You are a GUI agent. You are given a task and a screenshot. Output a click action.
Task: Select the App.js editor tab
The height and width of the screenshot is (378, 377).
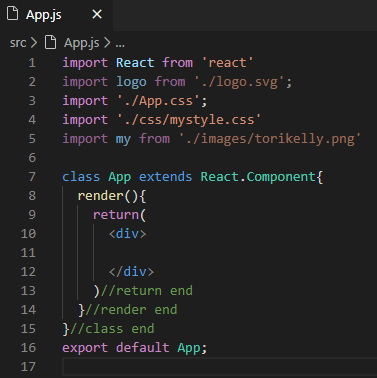[56, 15]
